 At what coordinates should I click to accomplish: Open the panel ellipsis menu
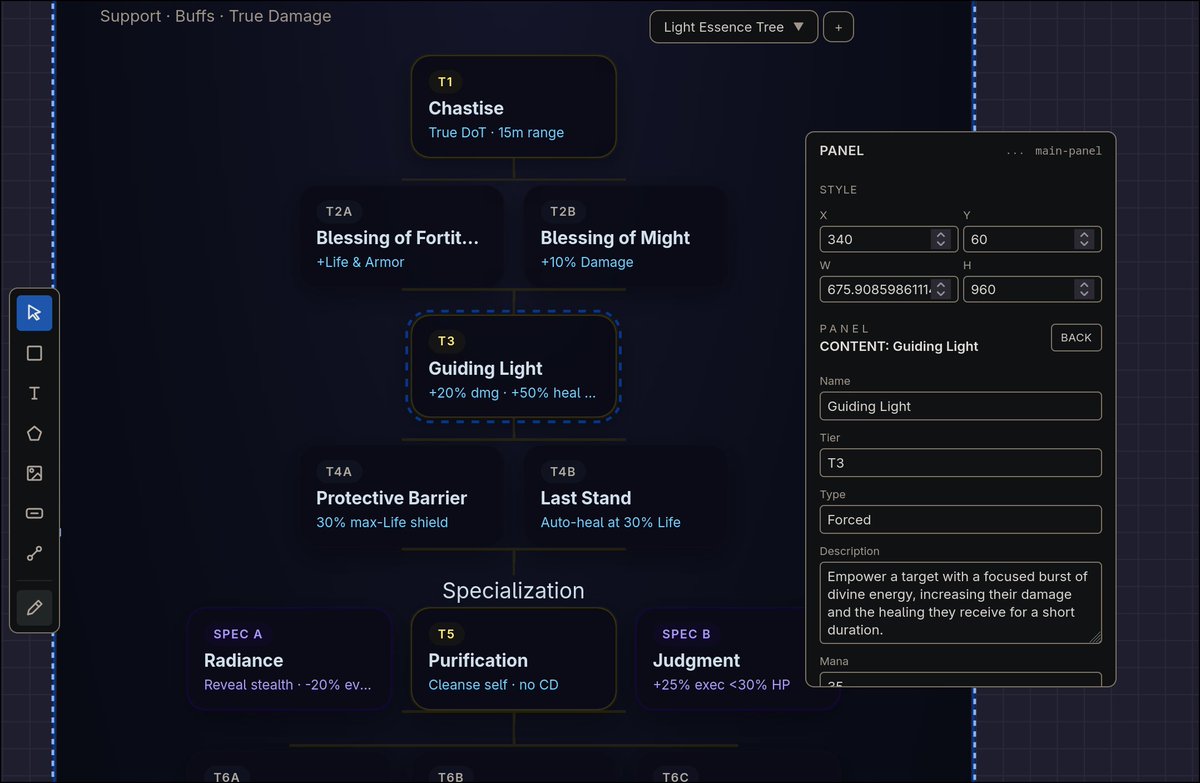(x=1015, y=152)
